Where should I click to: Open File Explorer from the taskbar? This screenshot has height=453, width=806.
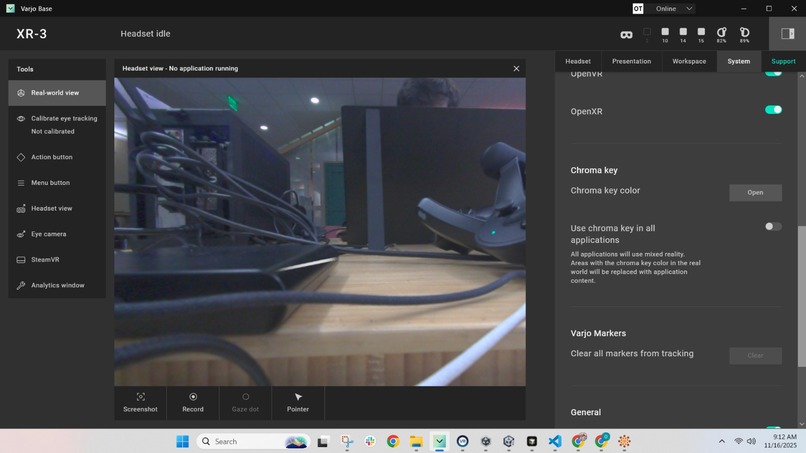tap(416, 441)
